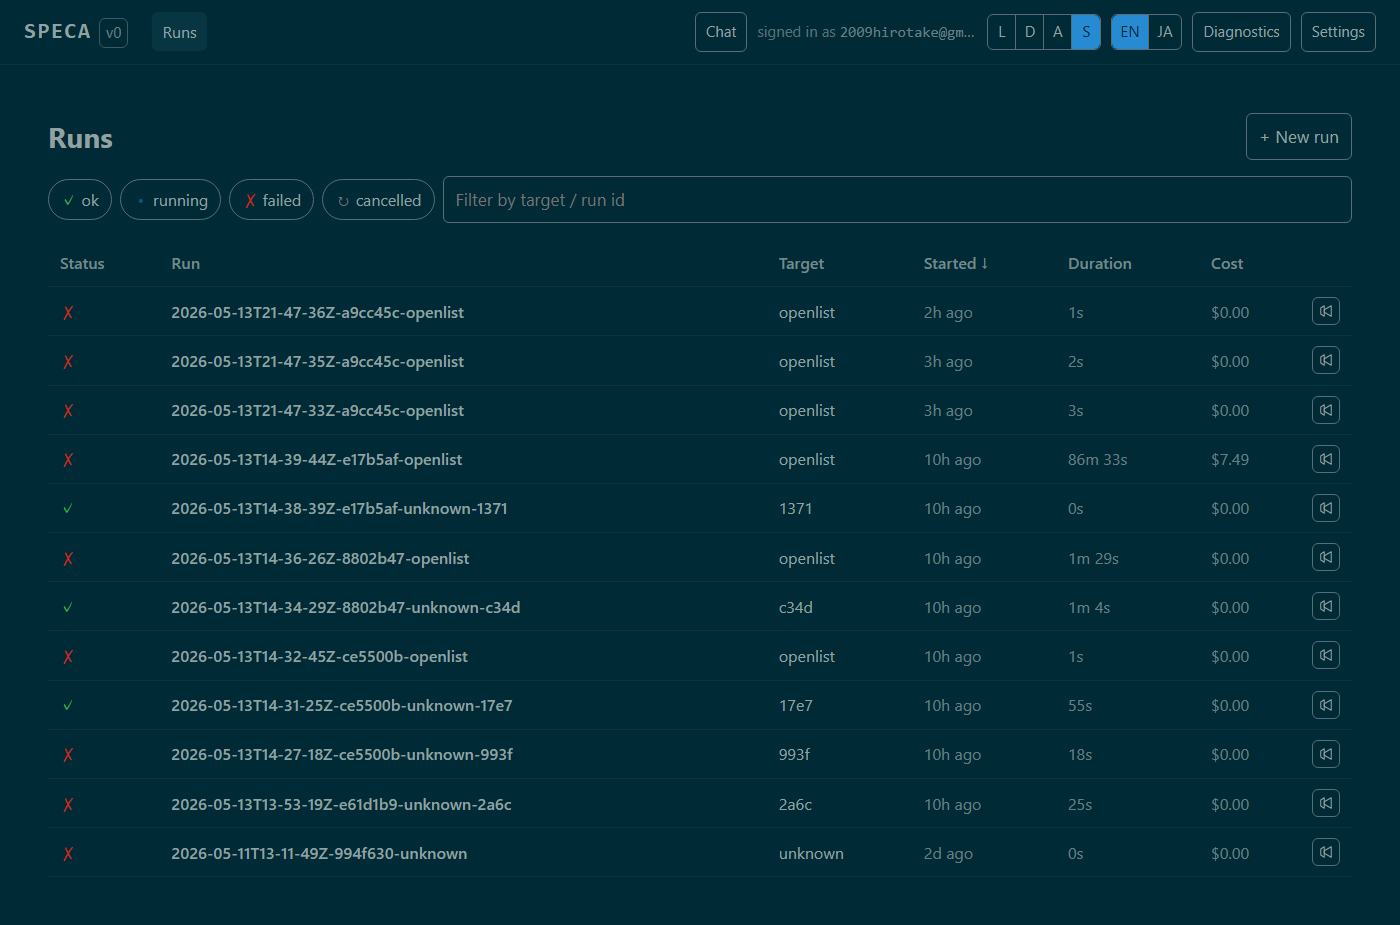Click the Cost column header
This screenshot has height=925, width=1400.
pyautogui.click(x=1227, y=264)
